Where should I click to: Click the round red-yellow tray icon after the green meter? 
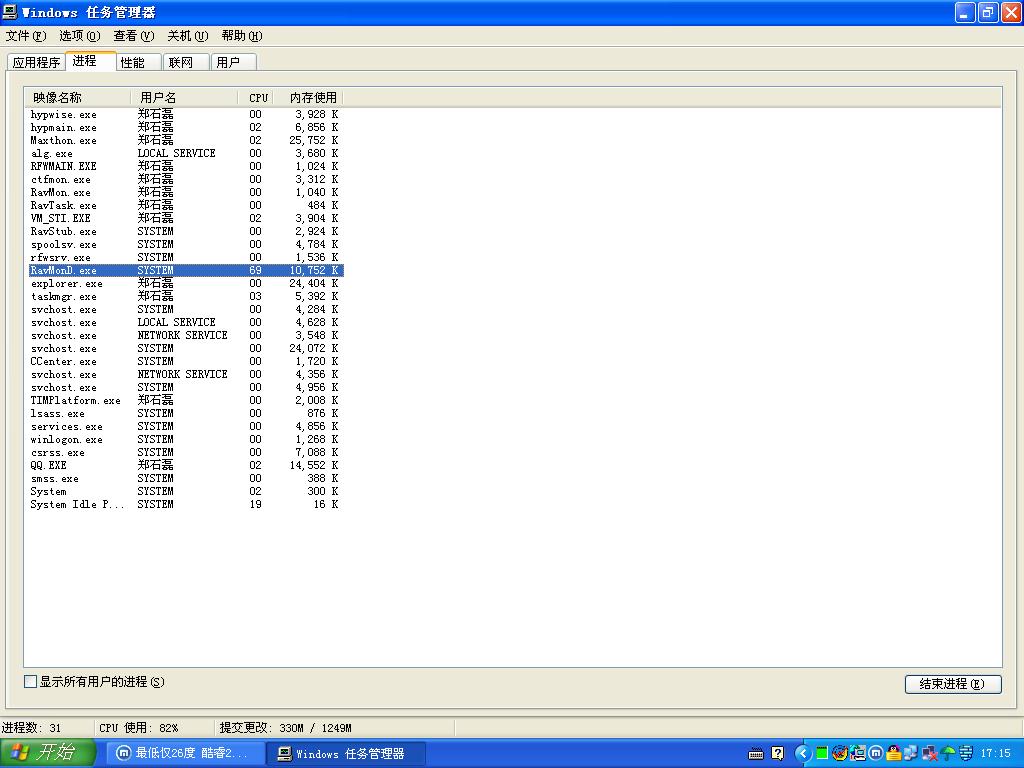coord(840,753)
